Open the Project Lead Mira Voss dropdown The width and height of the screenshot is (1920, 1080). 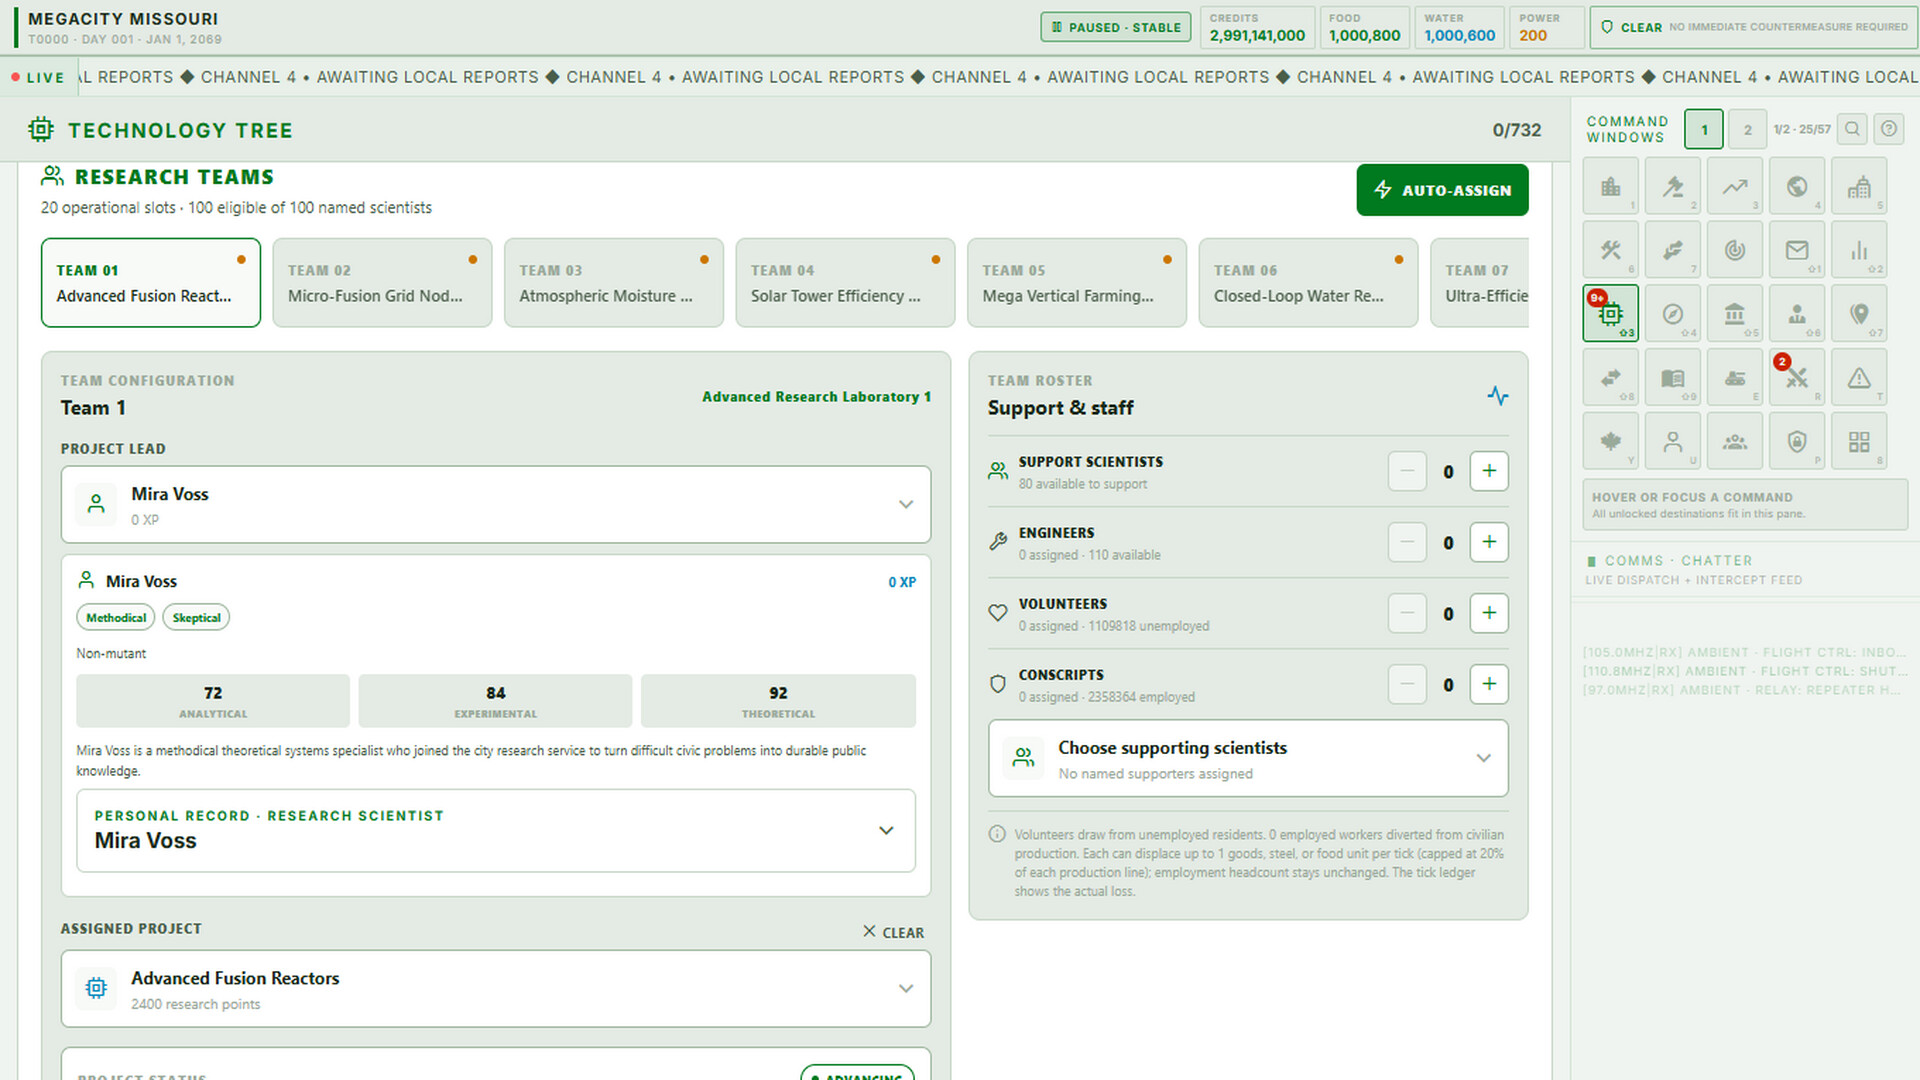tap(496, 505)
